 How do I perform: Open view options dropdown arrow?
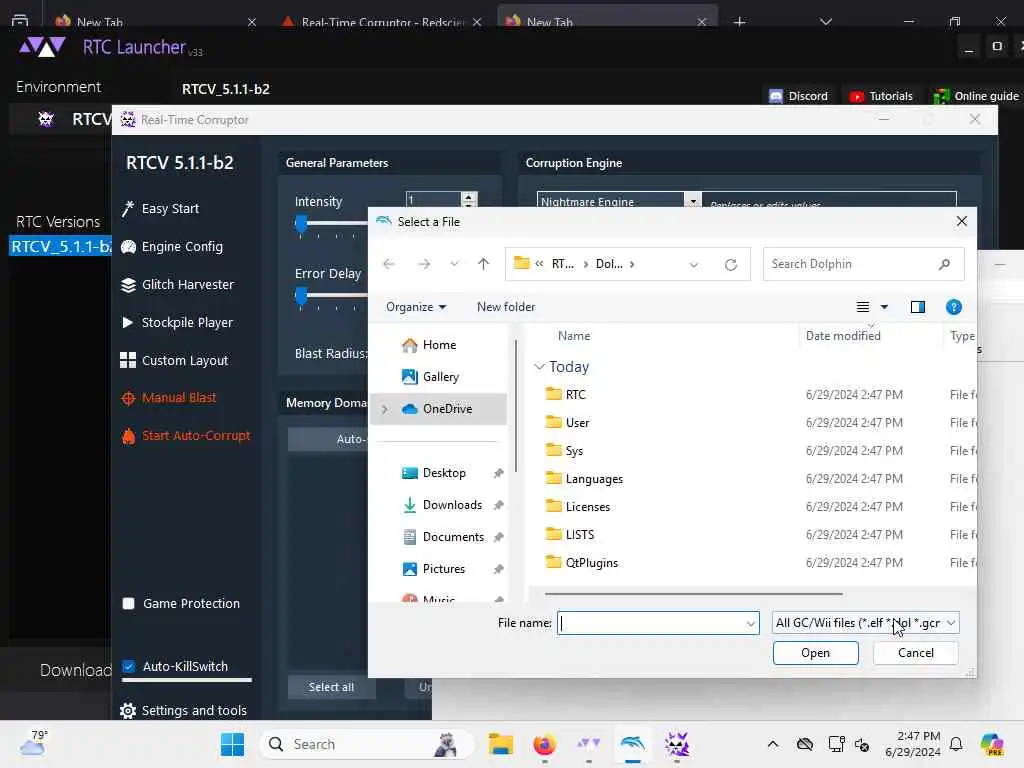click(x=884, y=307)
